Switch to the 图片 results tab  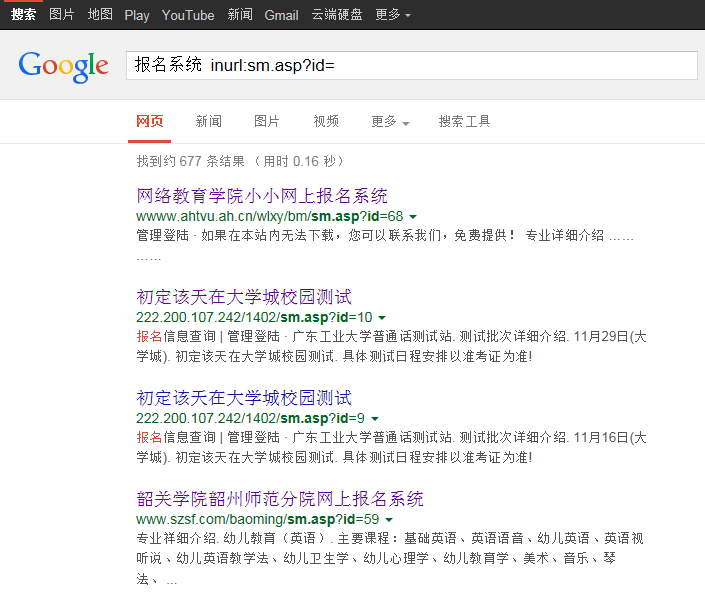click(267, 121)
